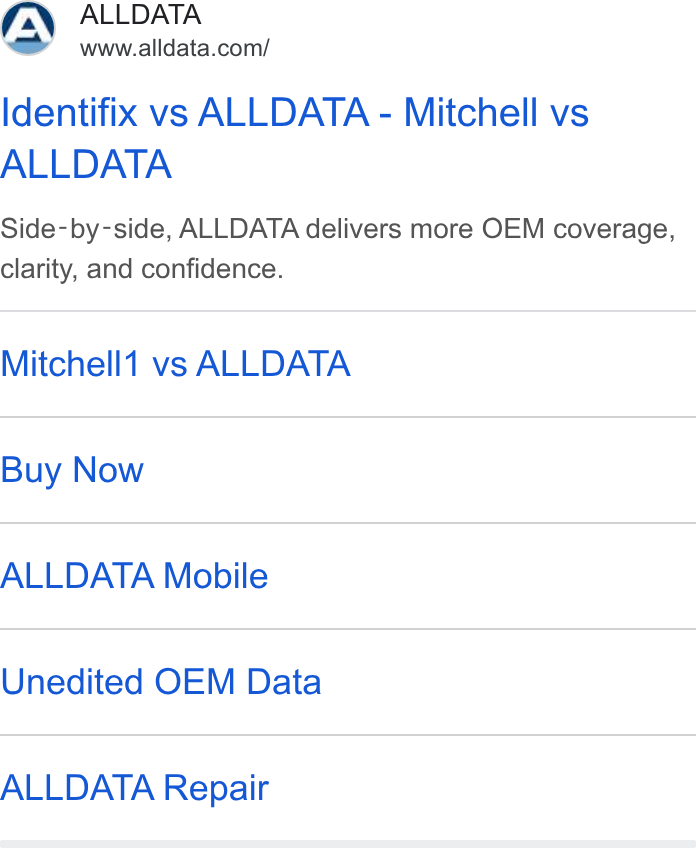Viewport: 696px width, 848px height.
Task: Click the word Identifix in the headline
Action: point(69,112)
